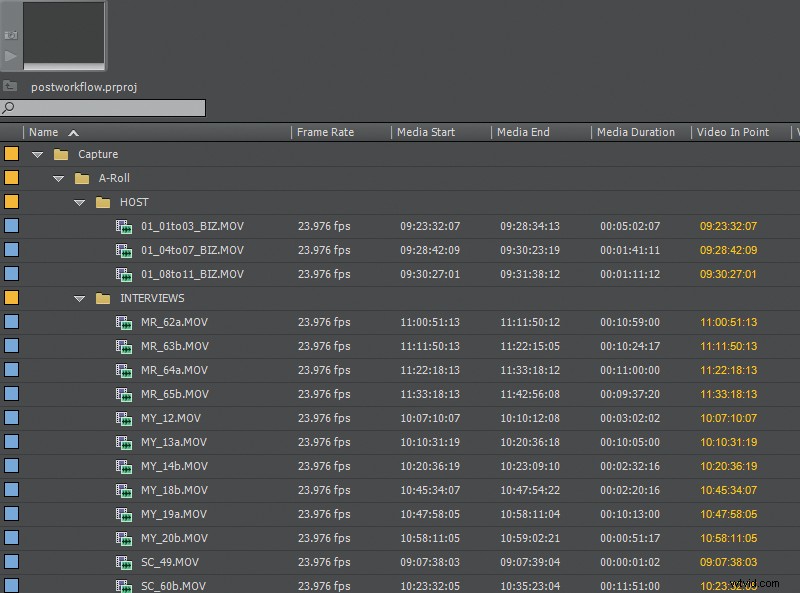Click the Media Duration column header
The height and width of the screenshot is (593, 800).
[636, 131]
